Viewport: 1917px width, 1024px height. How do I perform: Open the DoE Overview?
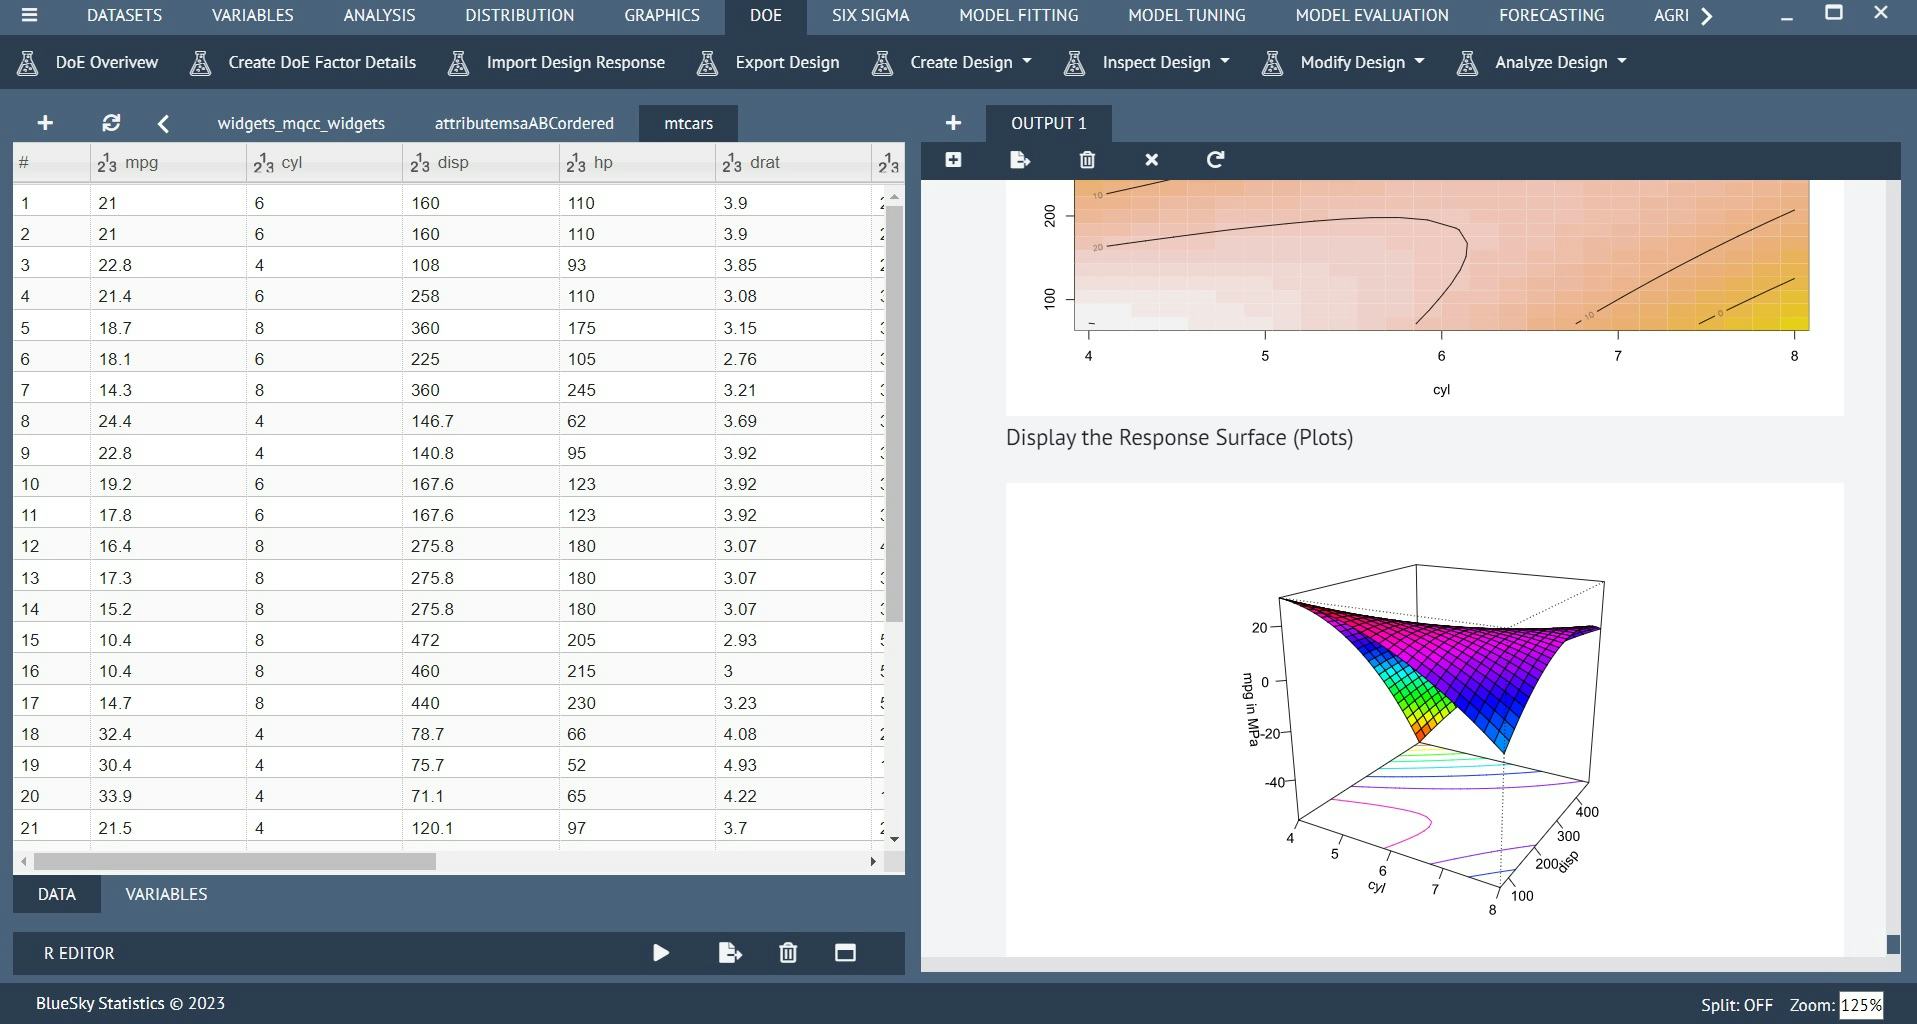coord(102,62)
